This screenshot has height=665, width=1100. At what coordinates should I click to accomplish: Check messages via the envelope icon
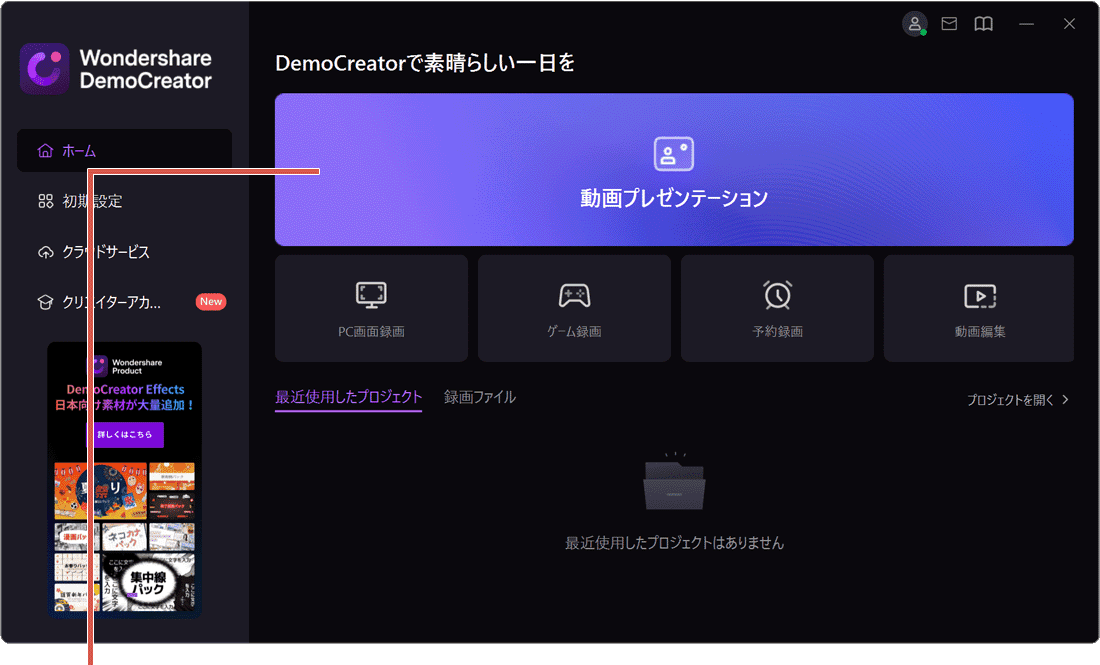point(949,23)
